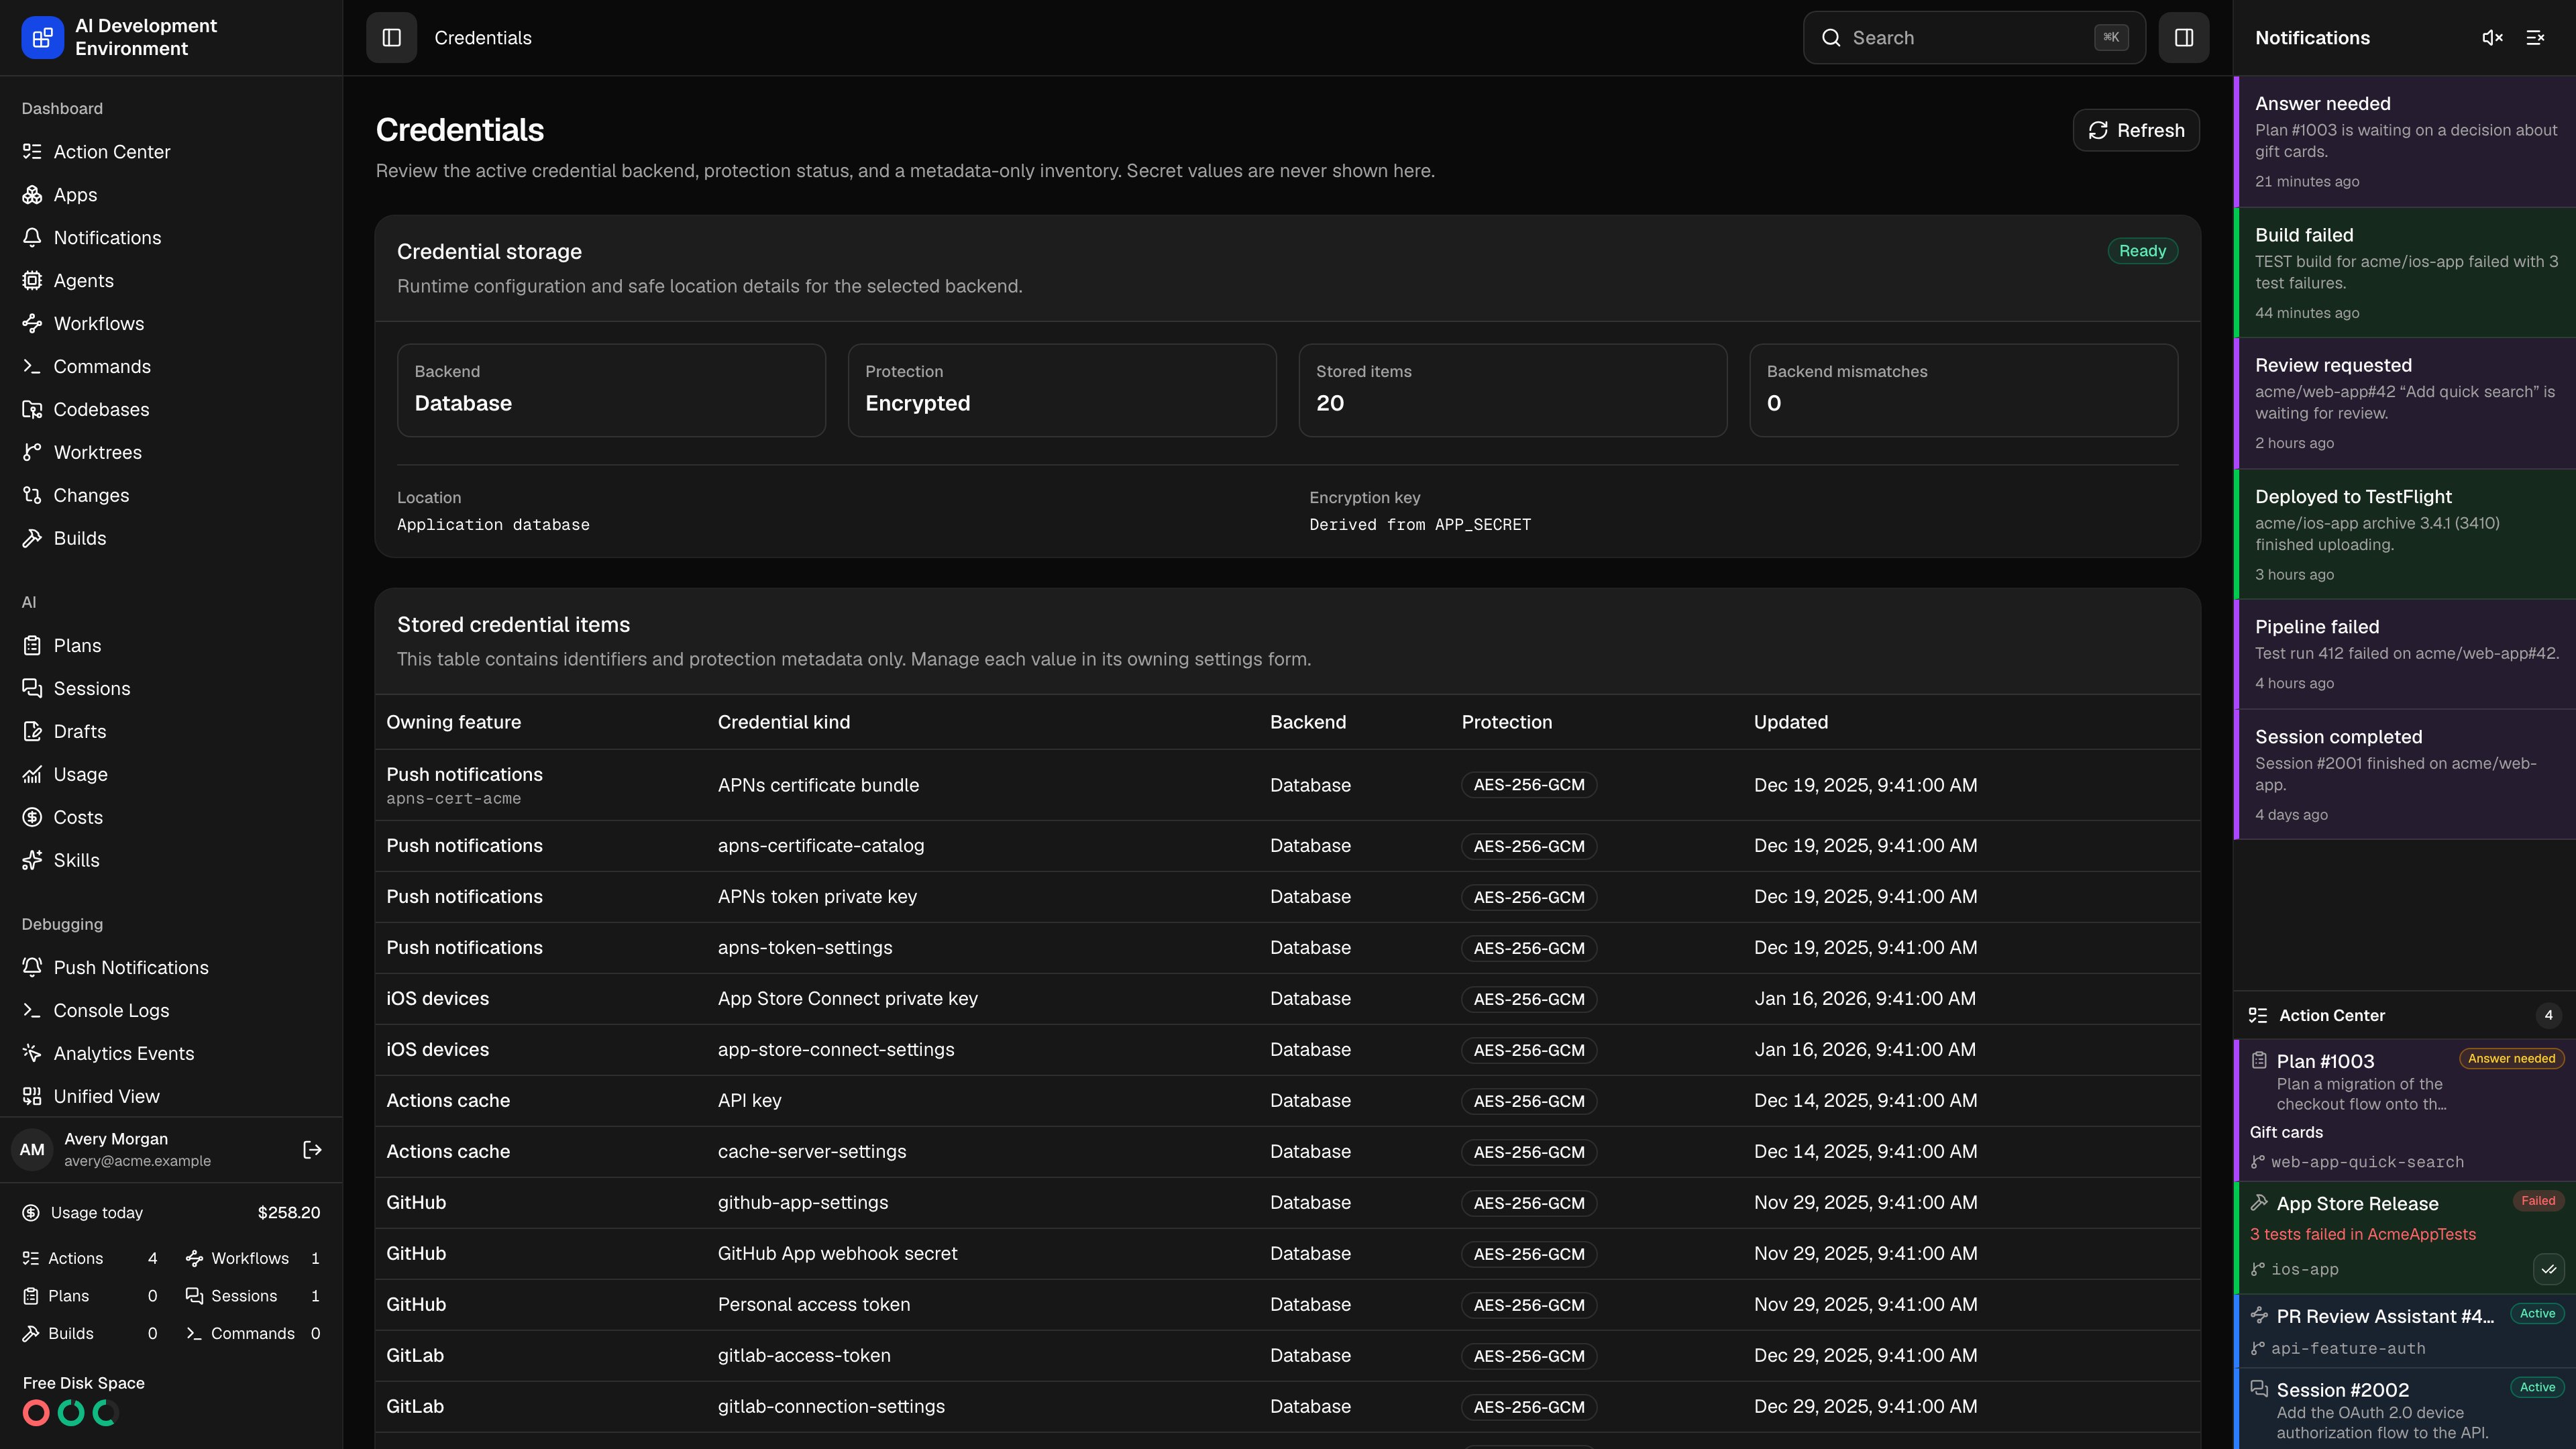
Task: Open the Pipeline failed notification
Action: click(x=2405, y=655)
